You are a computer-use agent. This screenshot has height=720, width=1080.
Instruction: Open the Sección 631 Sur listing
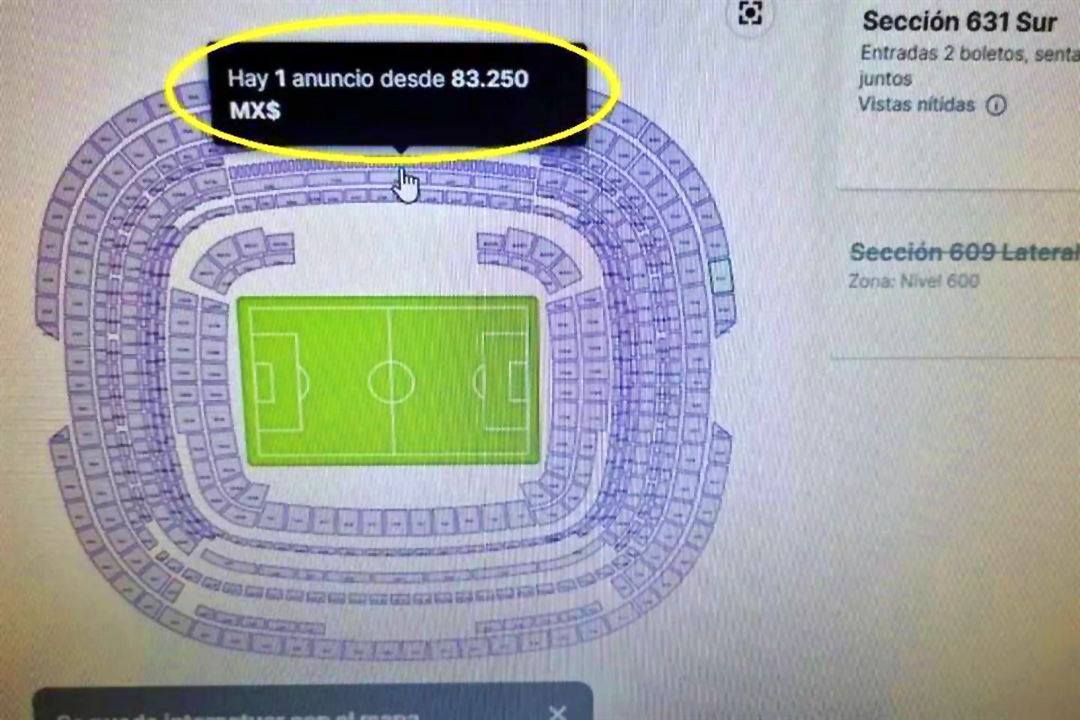(959, 22)
